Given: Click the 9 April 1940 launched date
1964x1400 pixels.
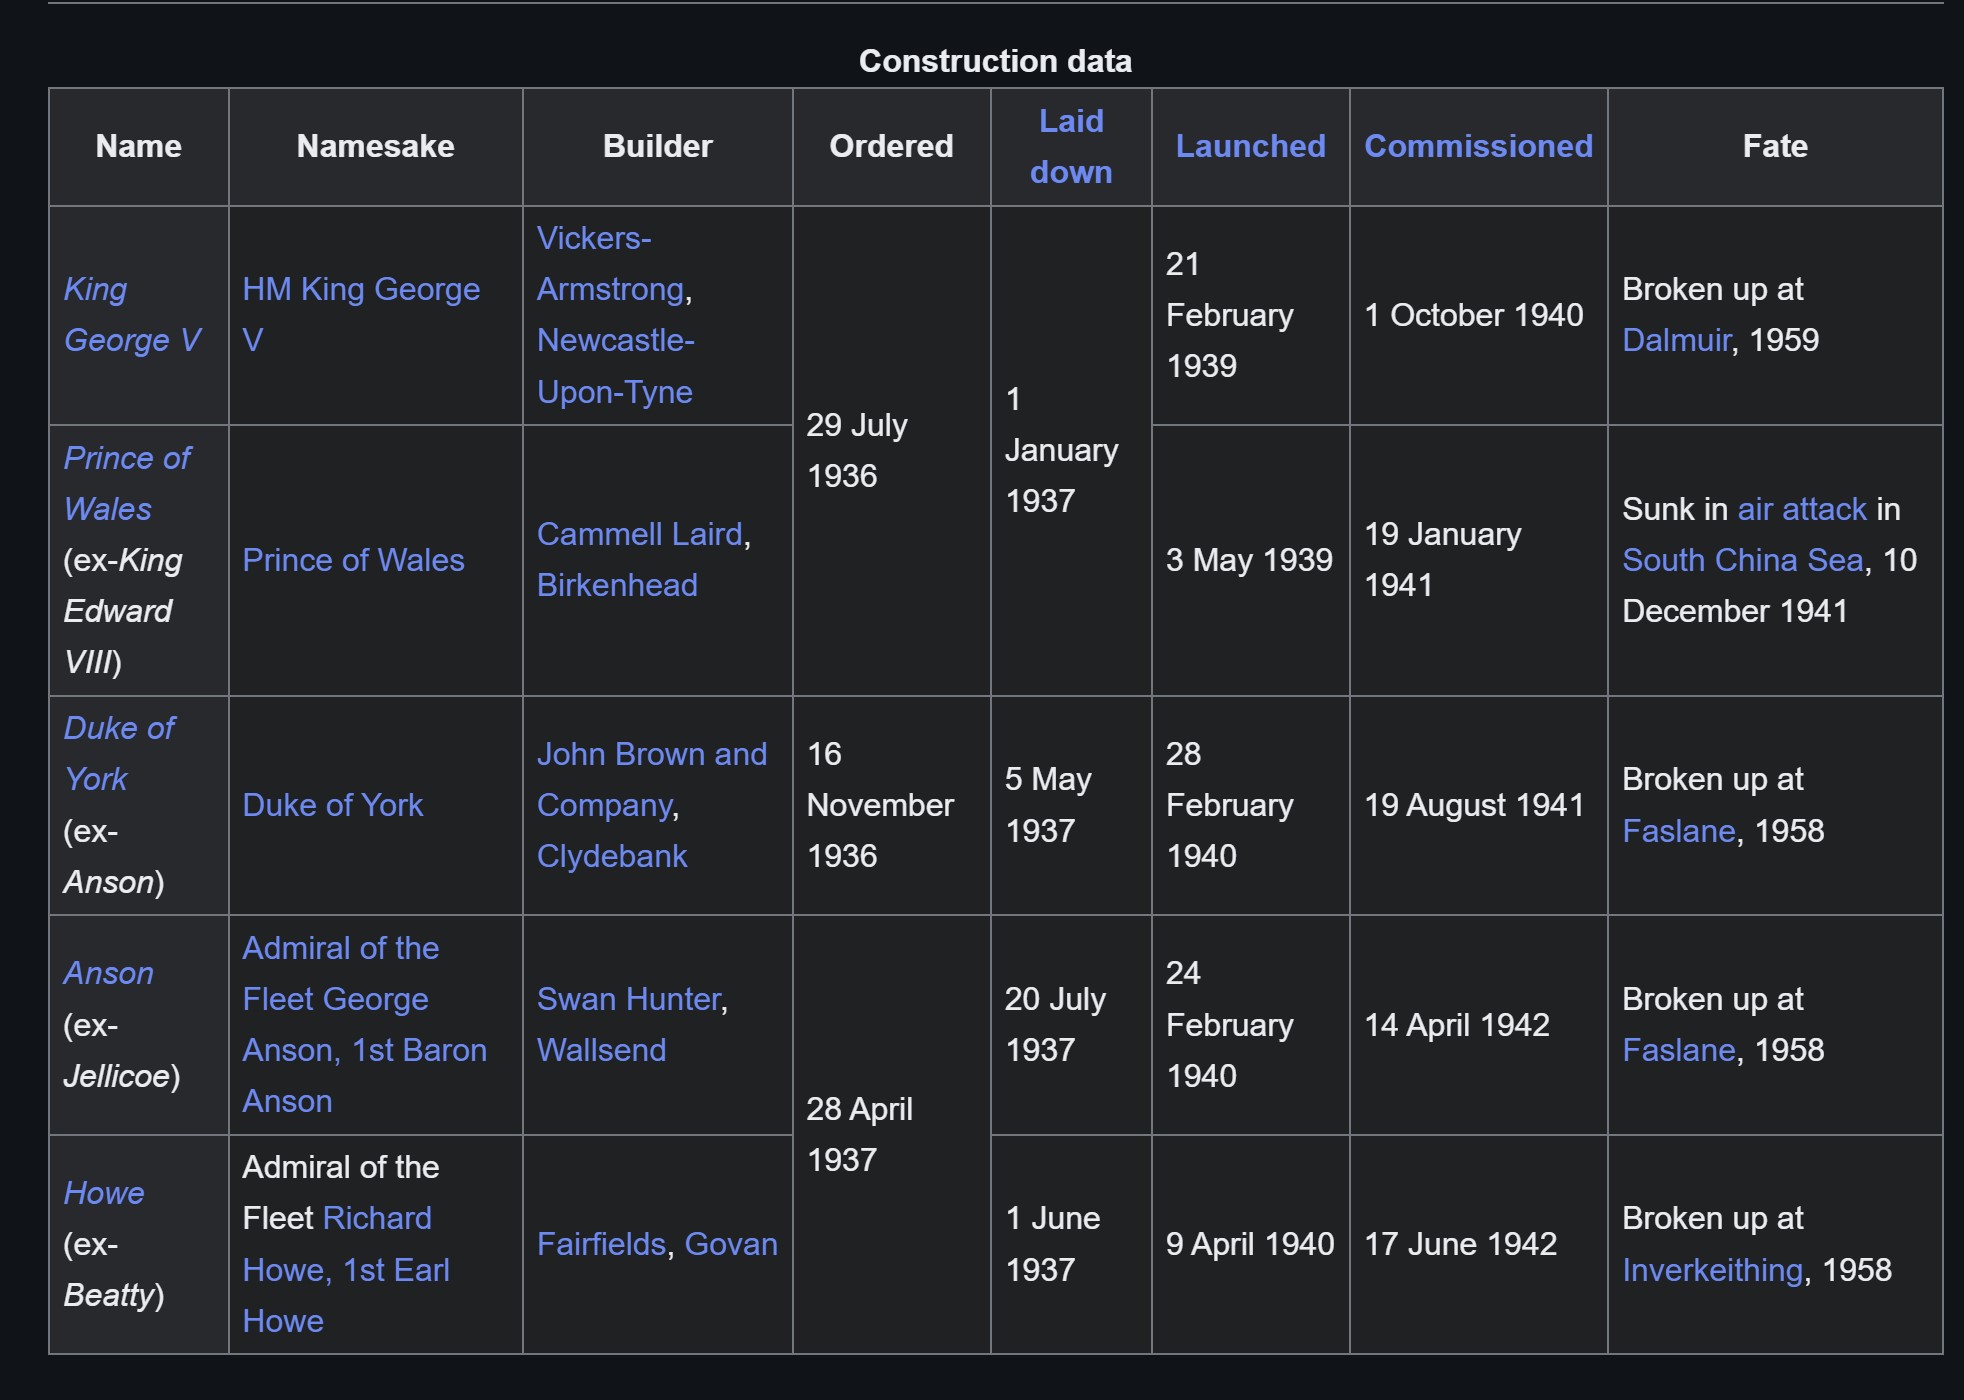Looking at the screenshot, I should coord(1250,1245).
